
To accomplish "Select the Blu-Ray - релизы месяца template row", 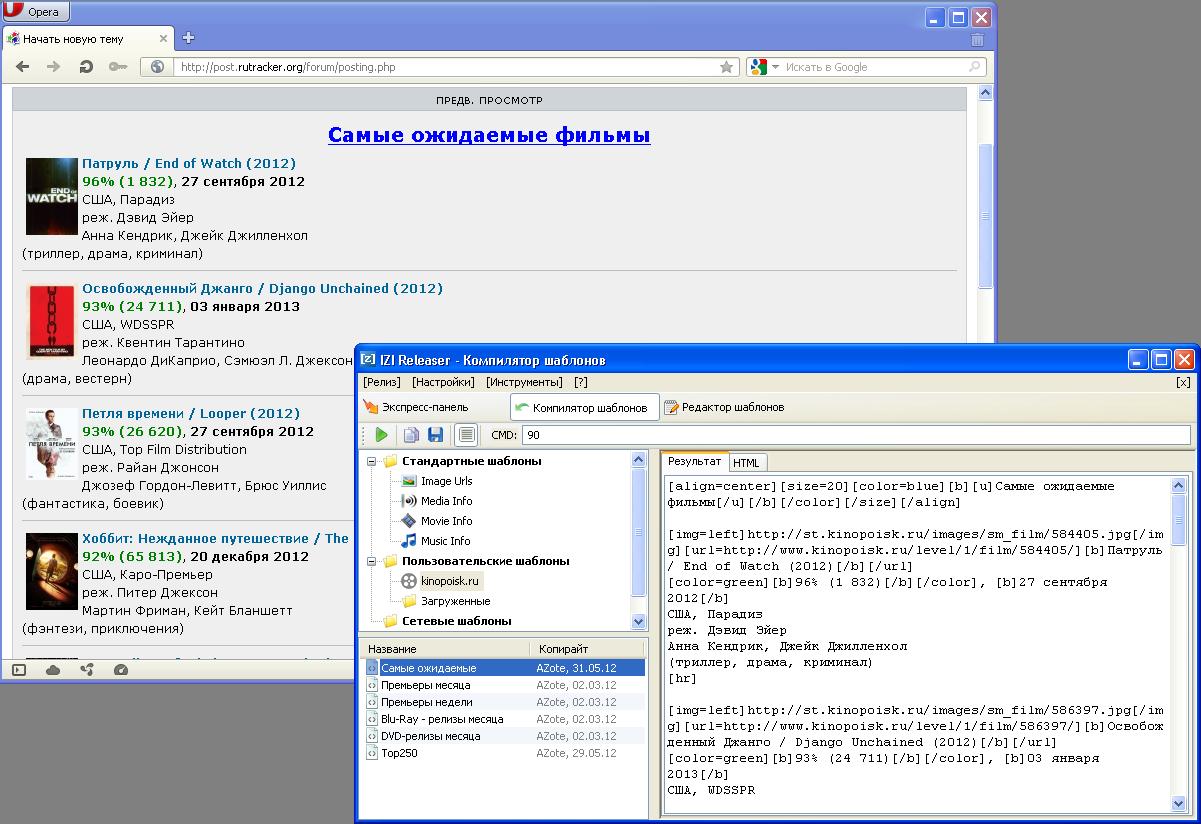I will point(504,719).
